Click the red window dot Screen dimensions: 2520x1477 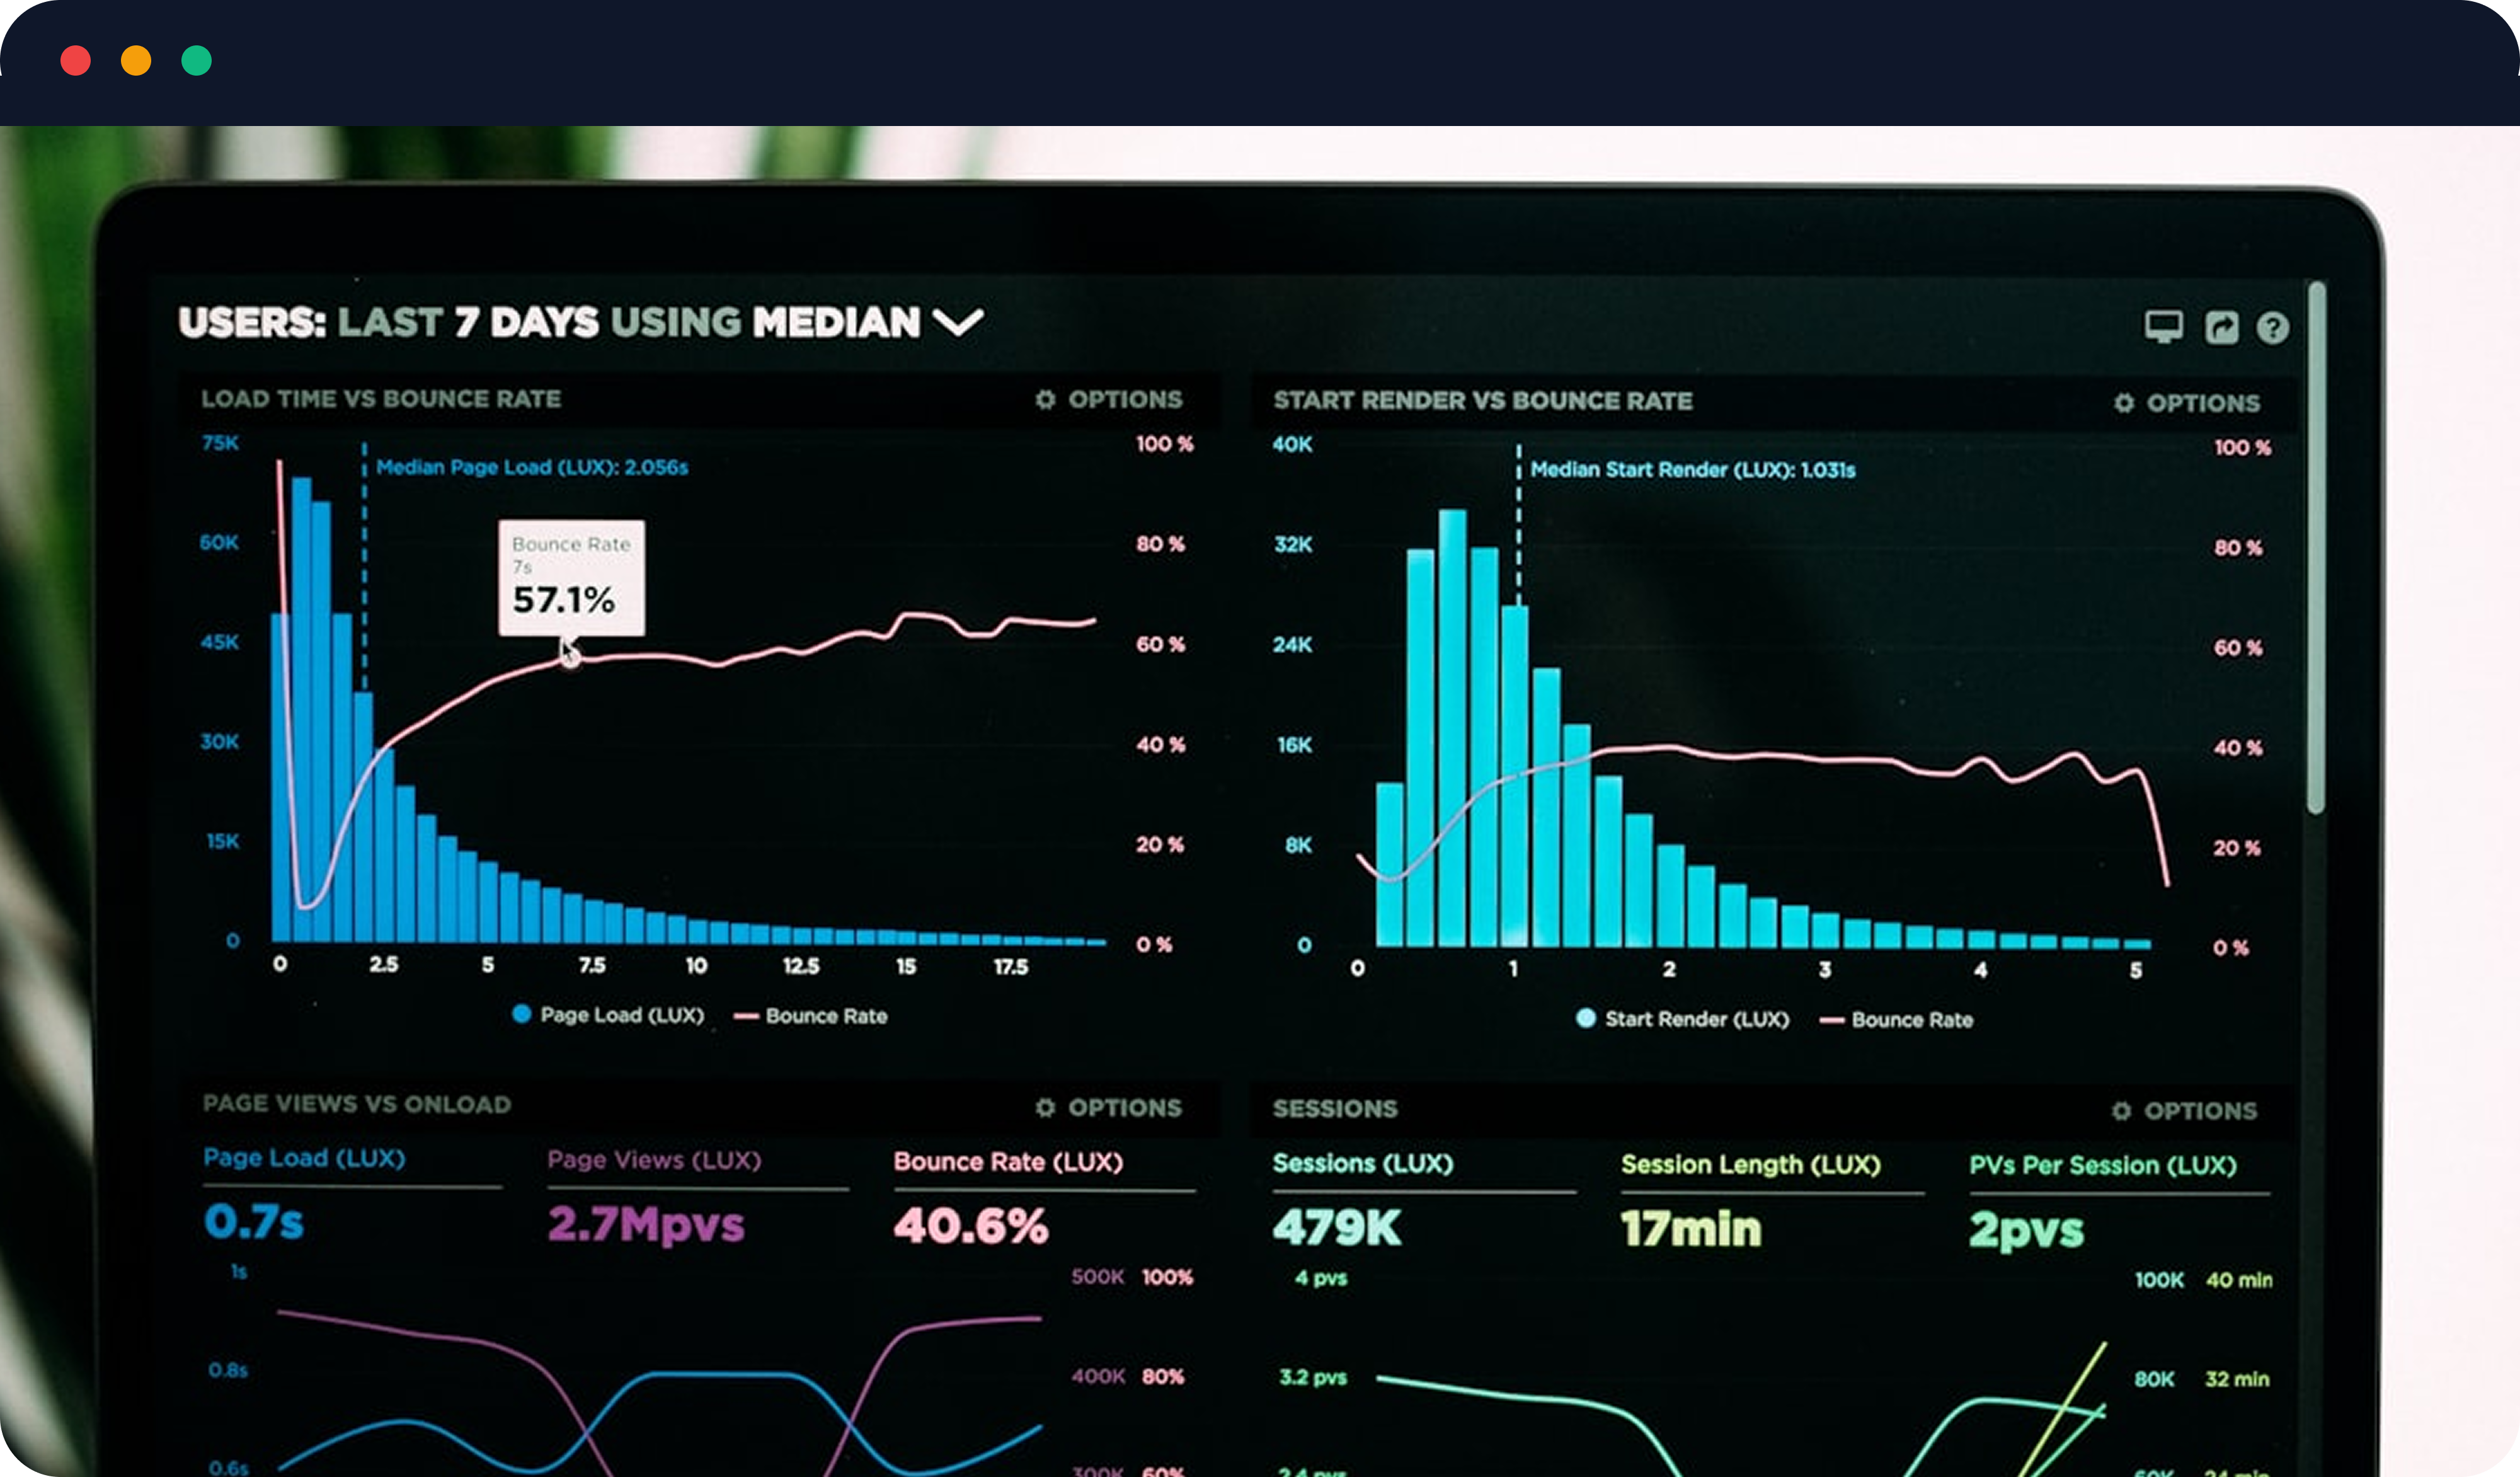click(x=76, y=61)
